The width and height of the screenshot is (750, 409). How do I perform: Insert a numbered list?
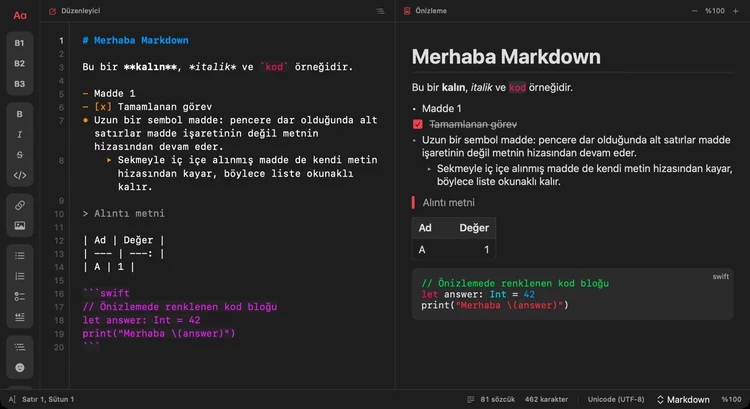click(20, 276)
